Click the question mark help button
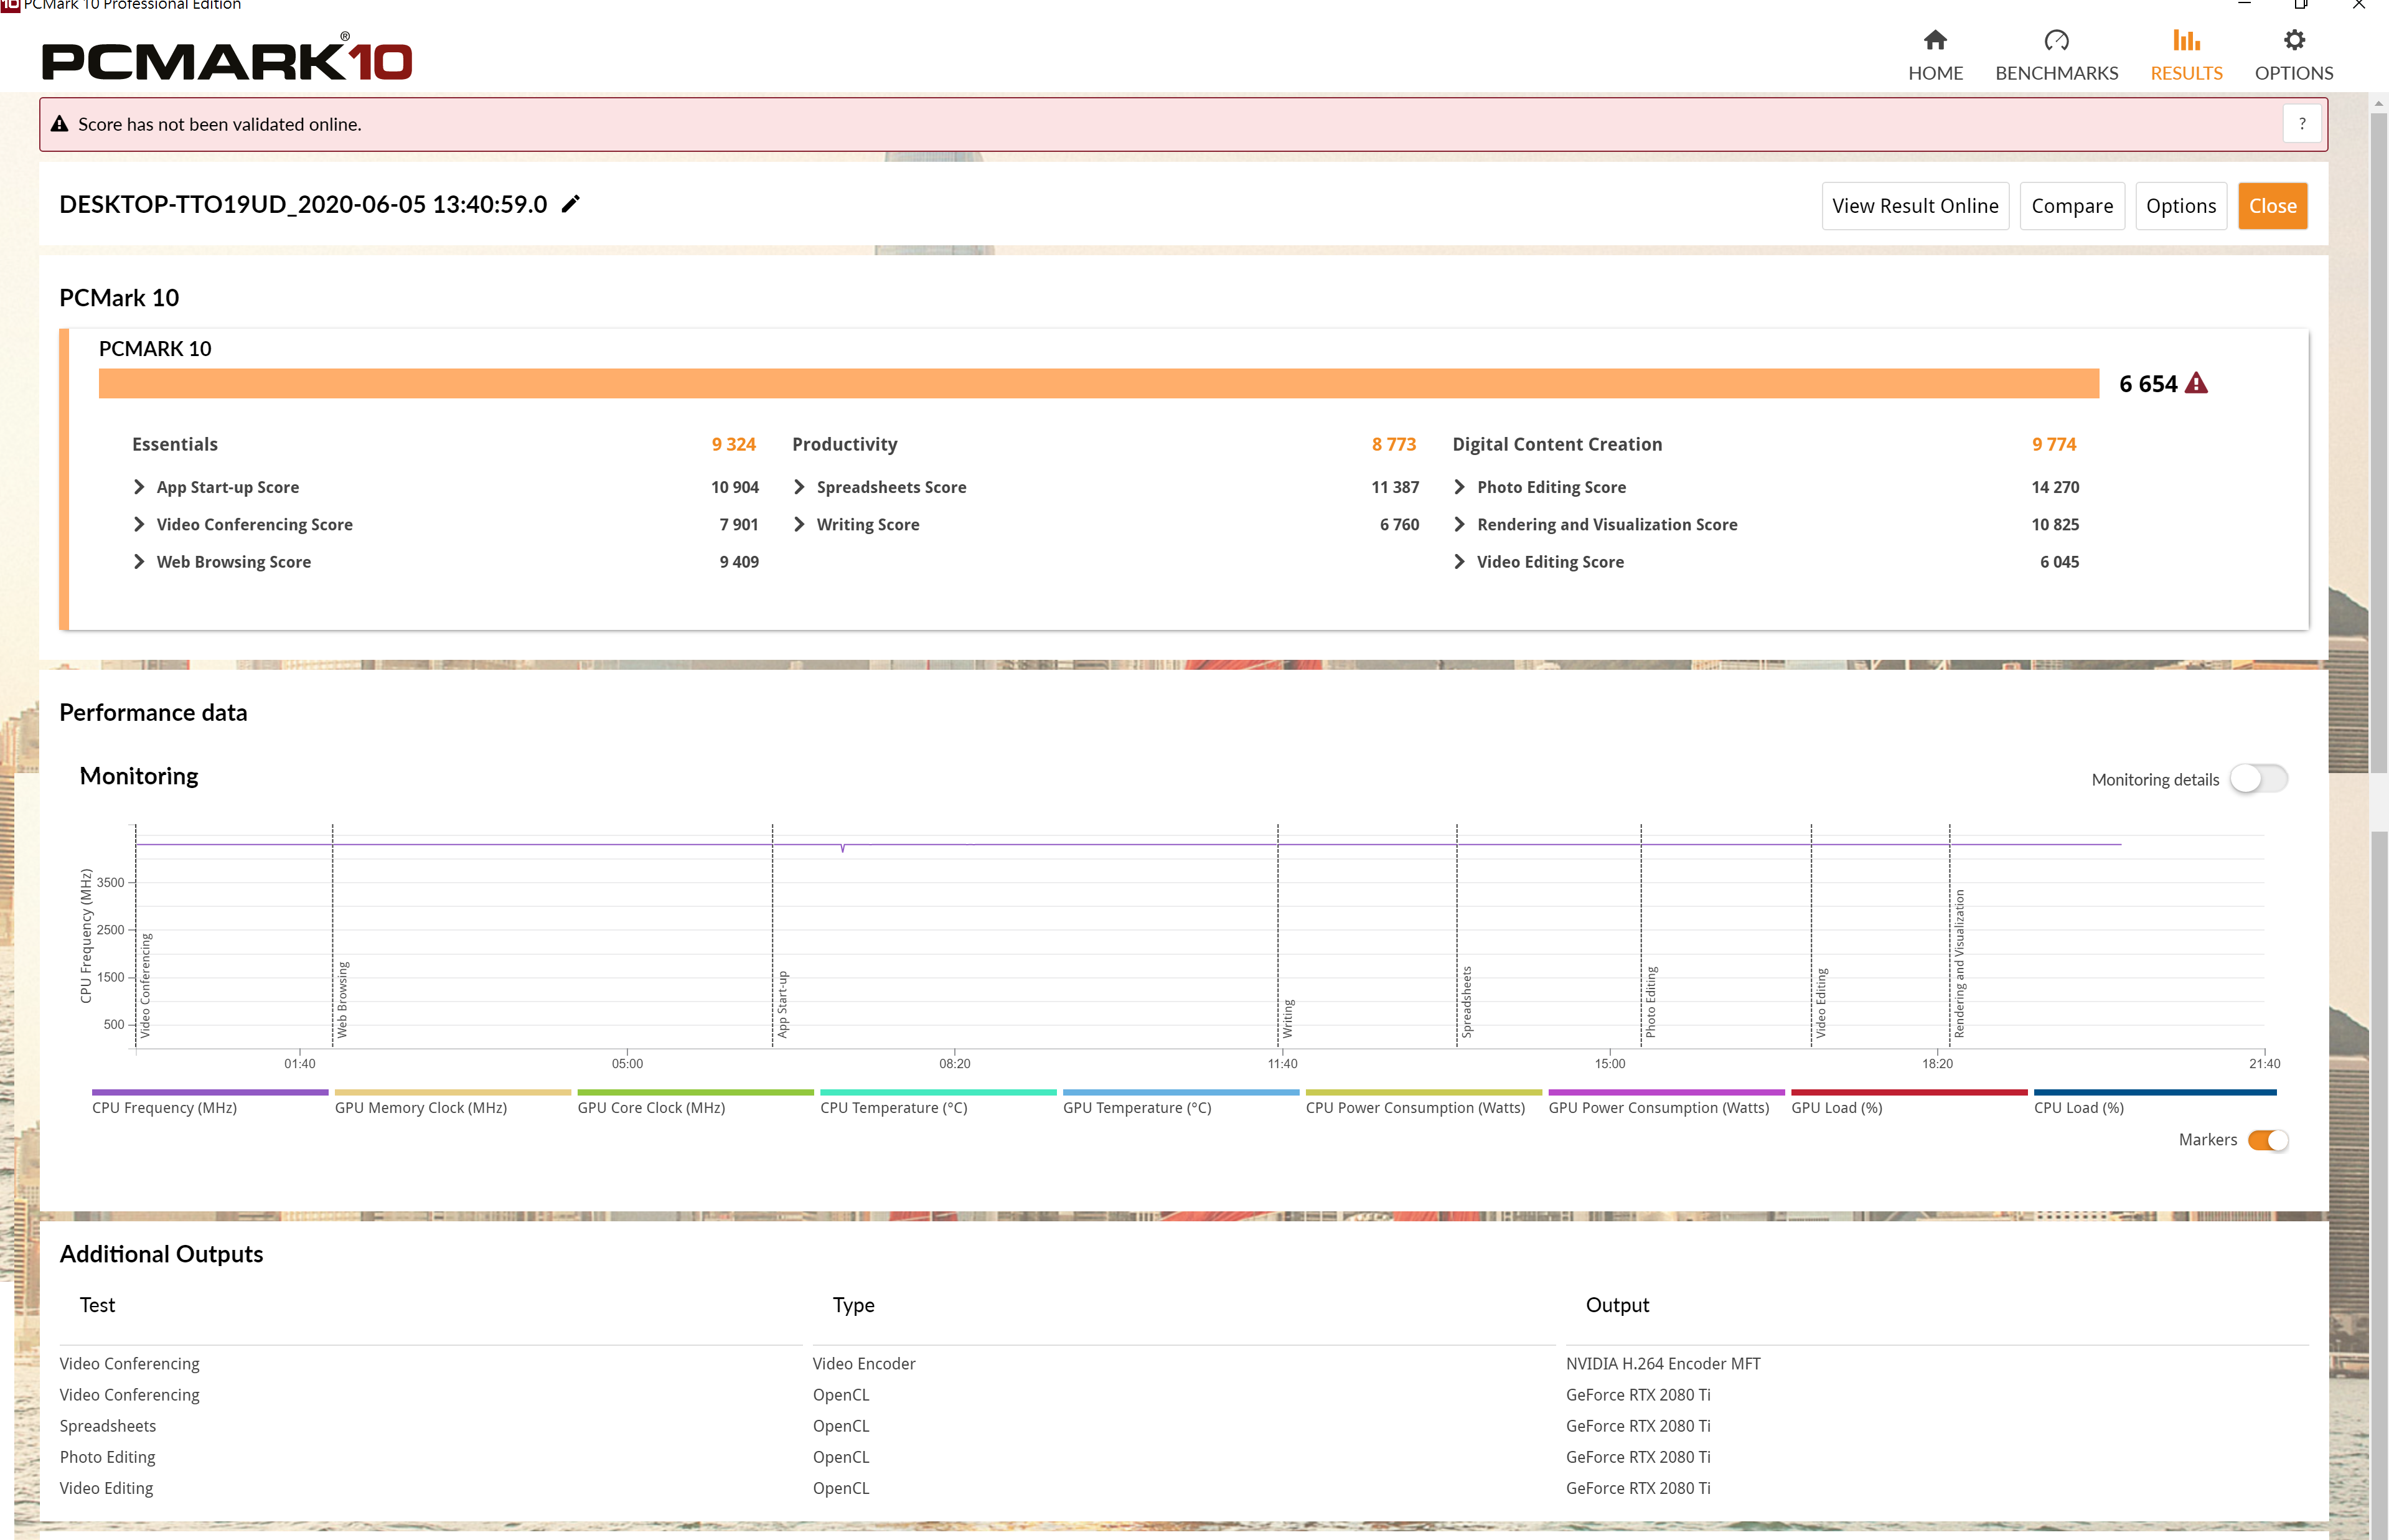The height and width of the screenshot is (1540, 2389). pos(2302,124)
